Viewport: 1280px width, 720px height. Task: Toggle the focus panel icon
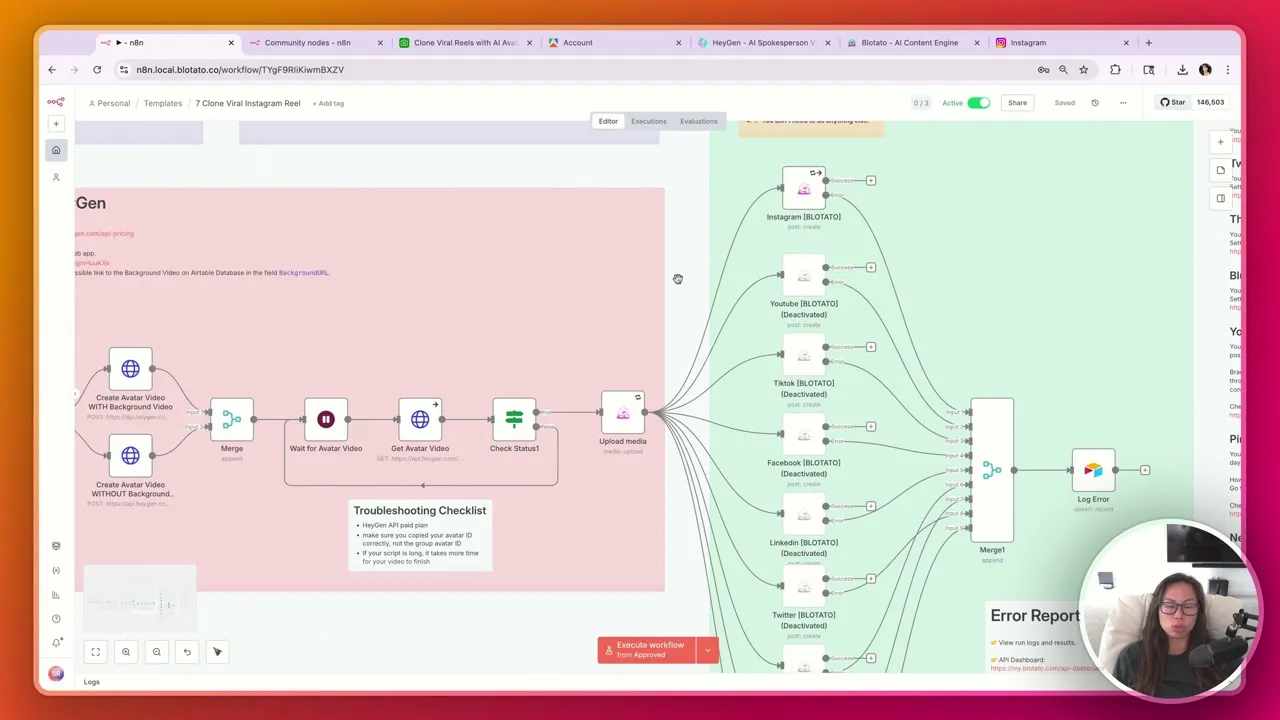click(x=1220, y=198)
